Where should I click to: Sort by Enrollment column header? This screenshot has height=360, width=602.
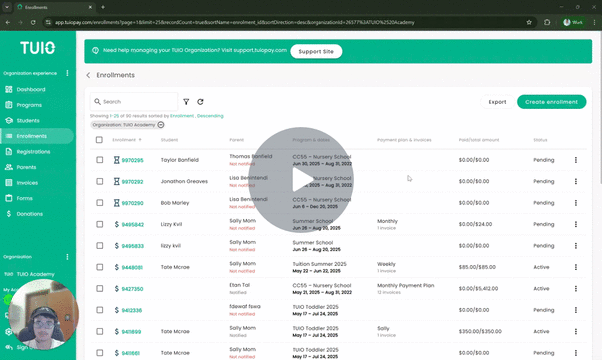click(x=127, y=140)
